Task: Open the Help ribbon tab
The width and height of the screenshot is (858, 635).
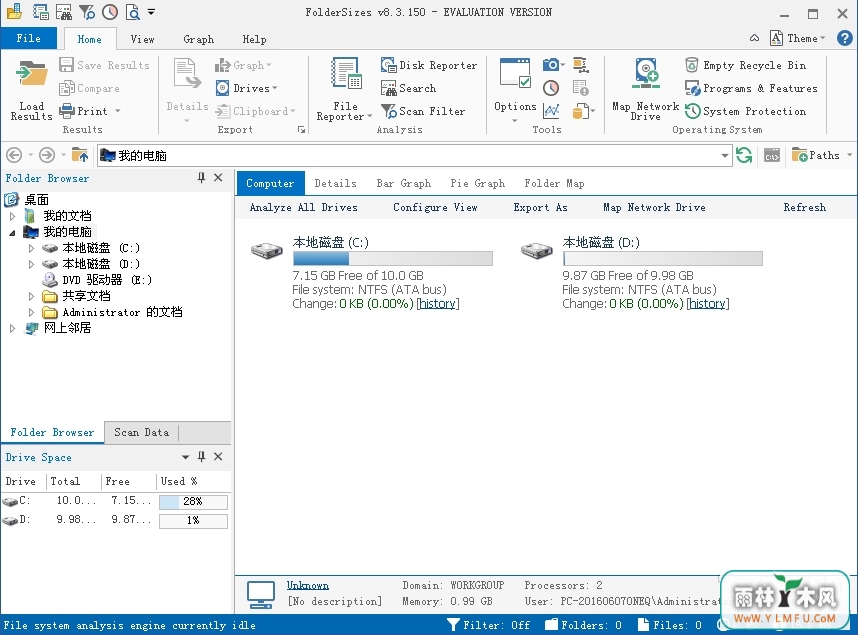Action: click(254, 39)
